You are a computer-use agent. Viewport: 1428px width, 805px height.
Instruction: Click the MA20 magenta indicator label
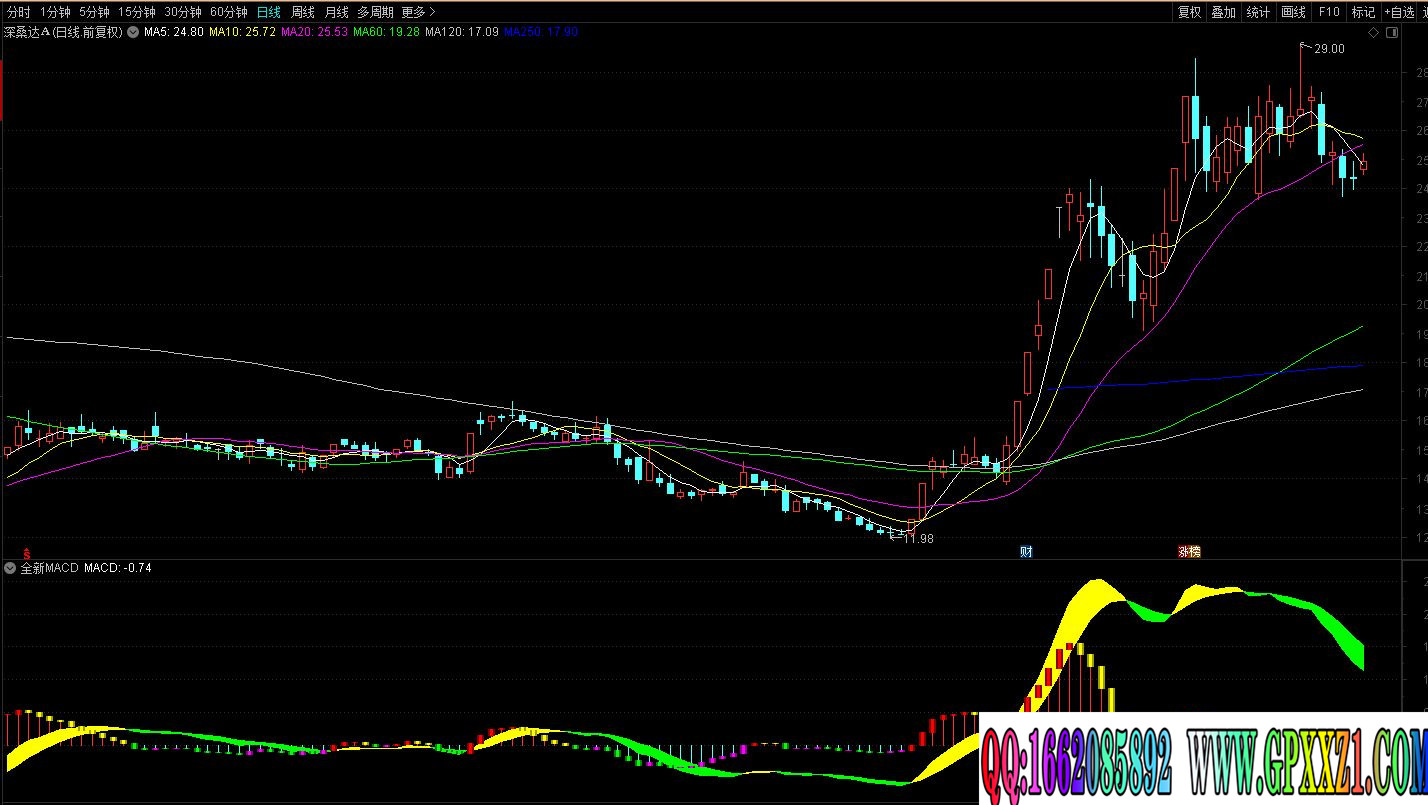click(x=314, y=32)
